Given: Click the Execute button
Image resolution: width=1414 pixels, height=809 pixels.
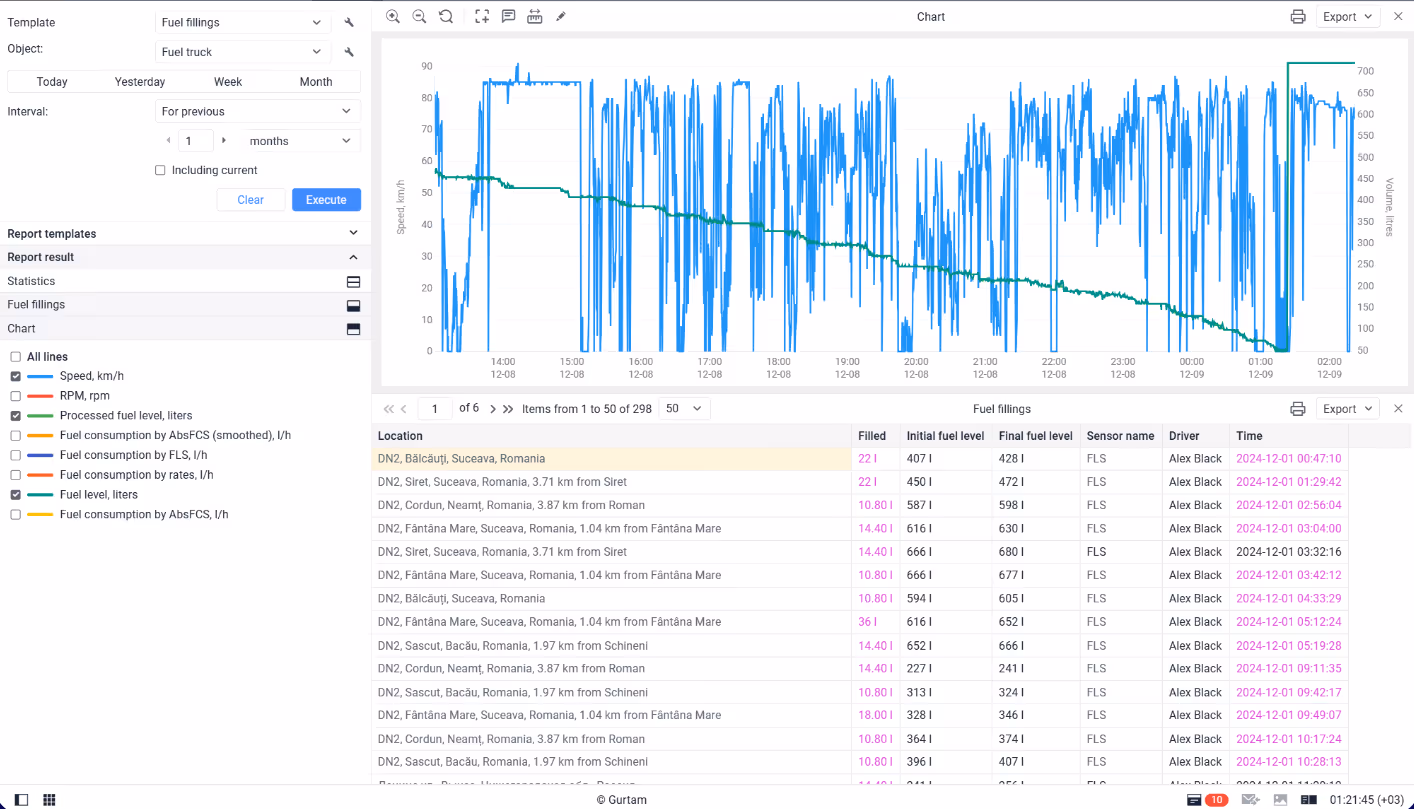Looking at the screenshot, I should tap(326, 200).
